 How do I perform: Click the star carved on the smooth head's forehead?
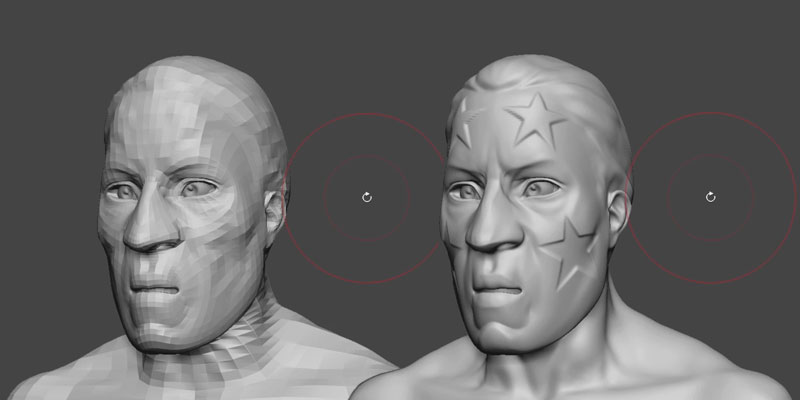pos(535,119)
